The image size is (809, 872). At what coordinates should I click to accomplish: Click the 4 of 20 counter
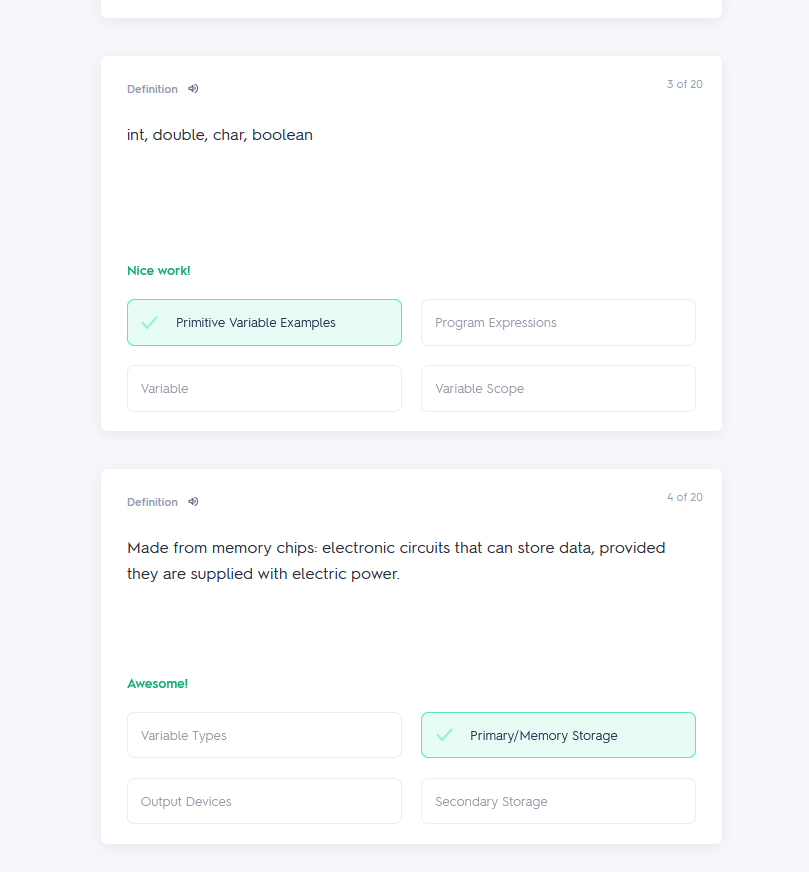click(x=684, y=497)
